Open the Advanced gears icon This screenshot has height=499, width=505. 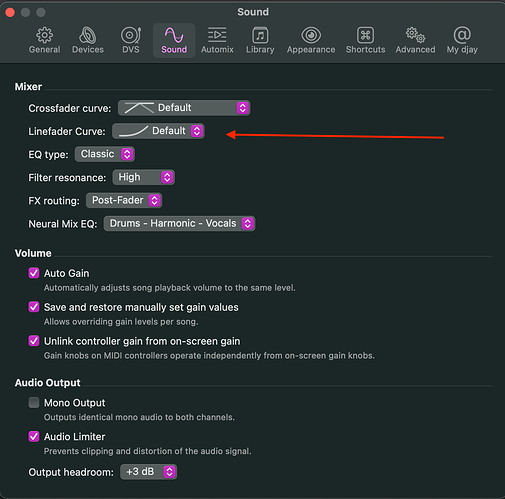(415, 35)
